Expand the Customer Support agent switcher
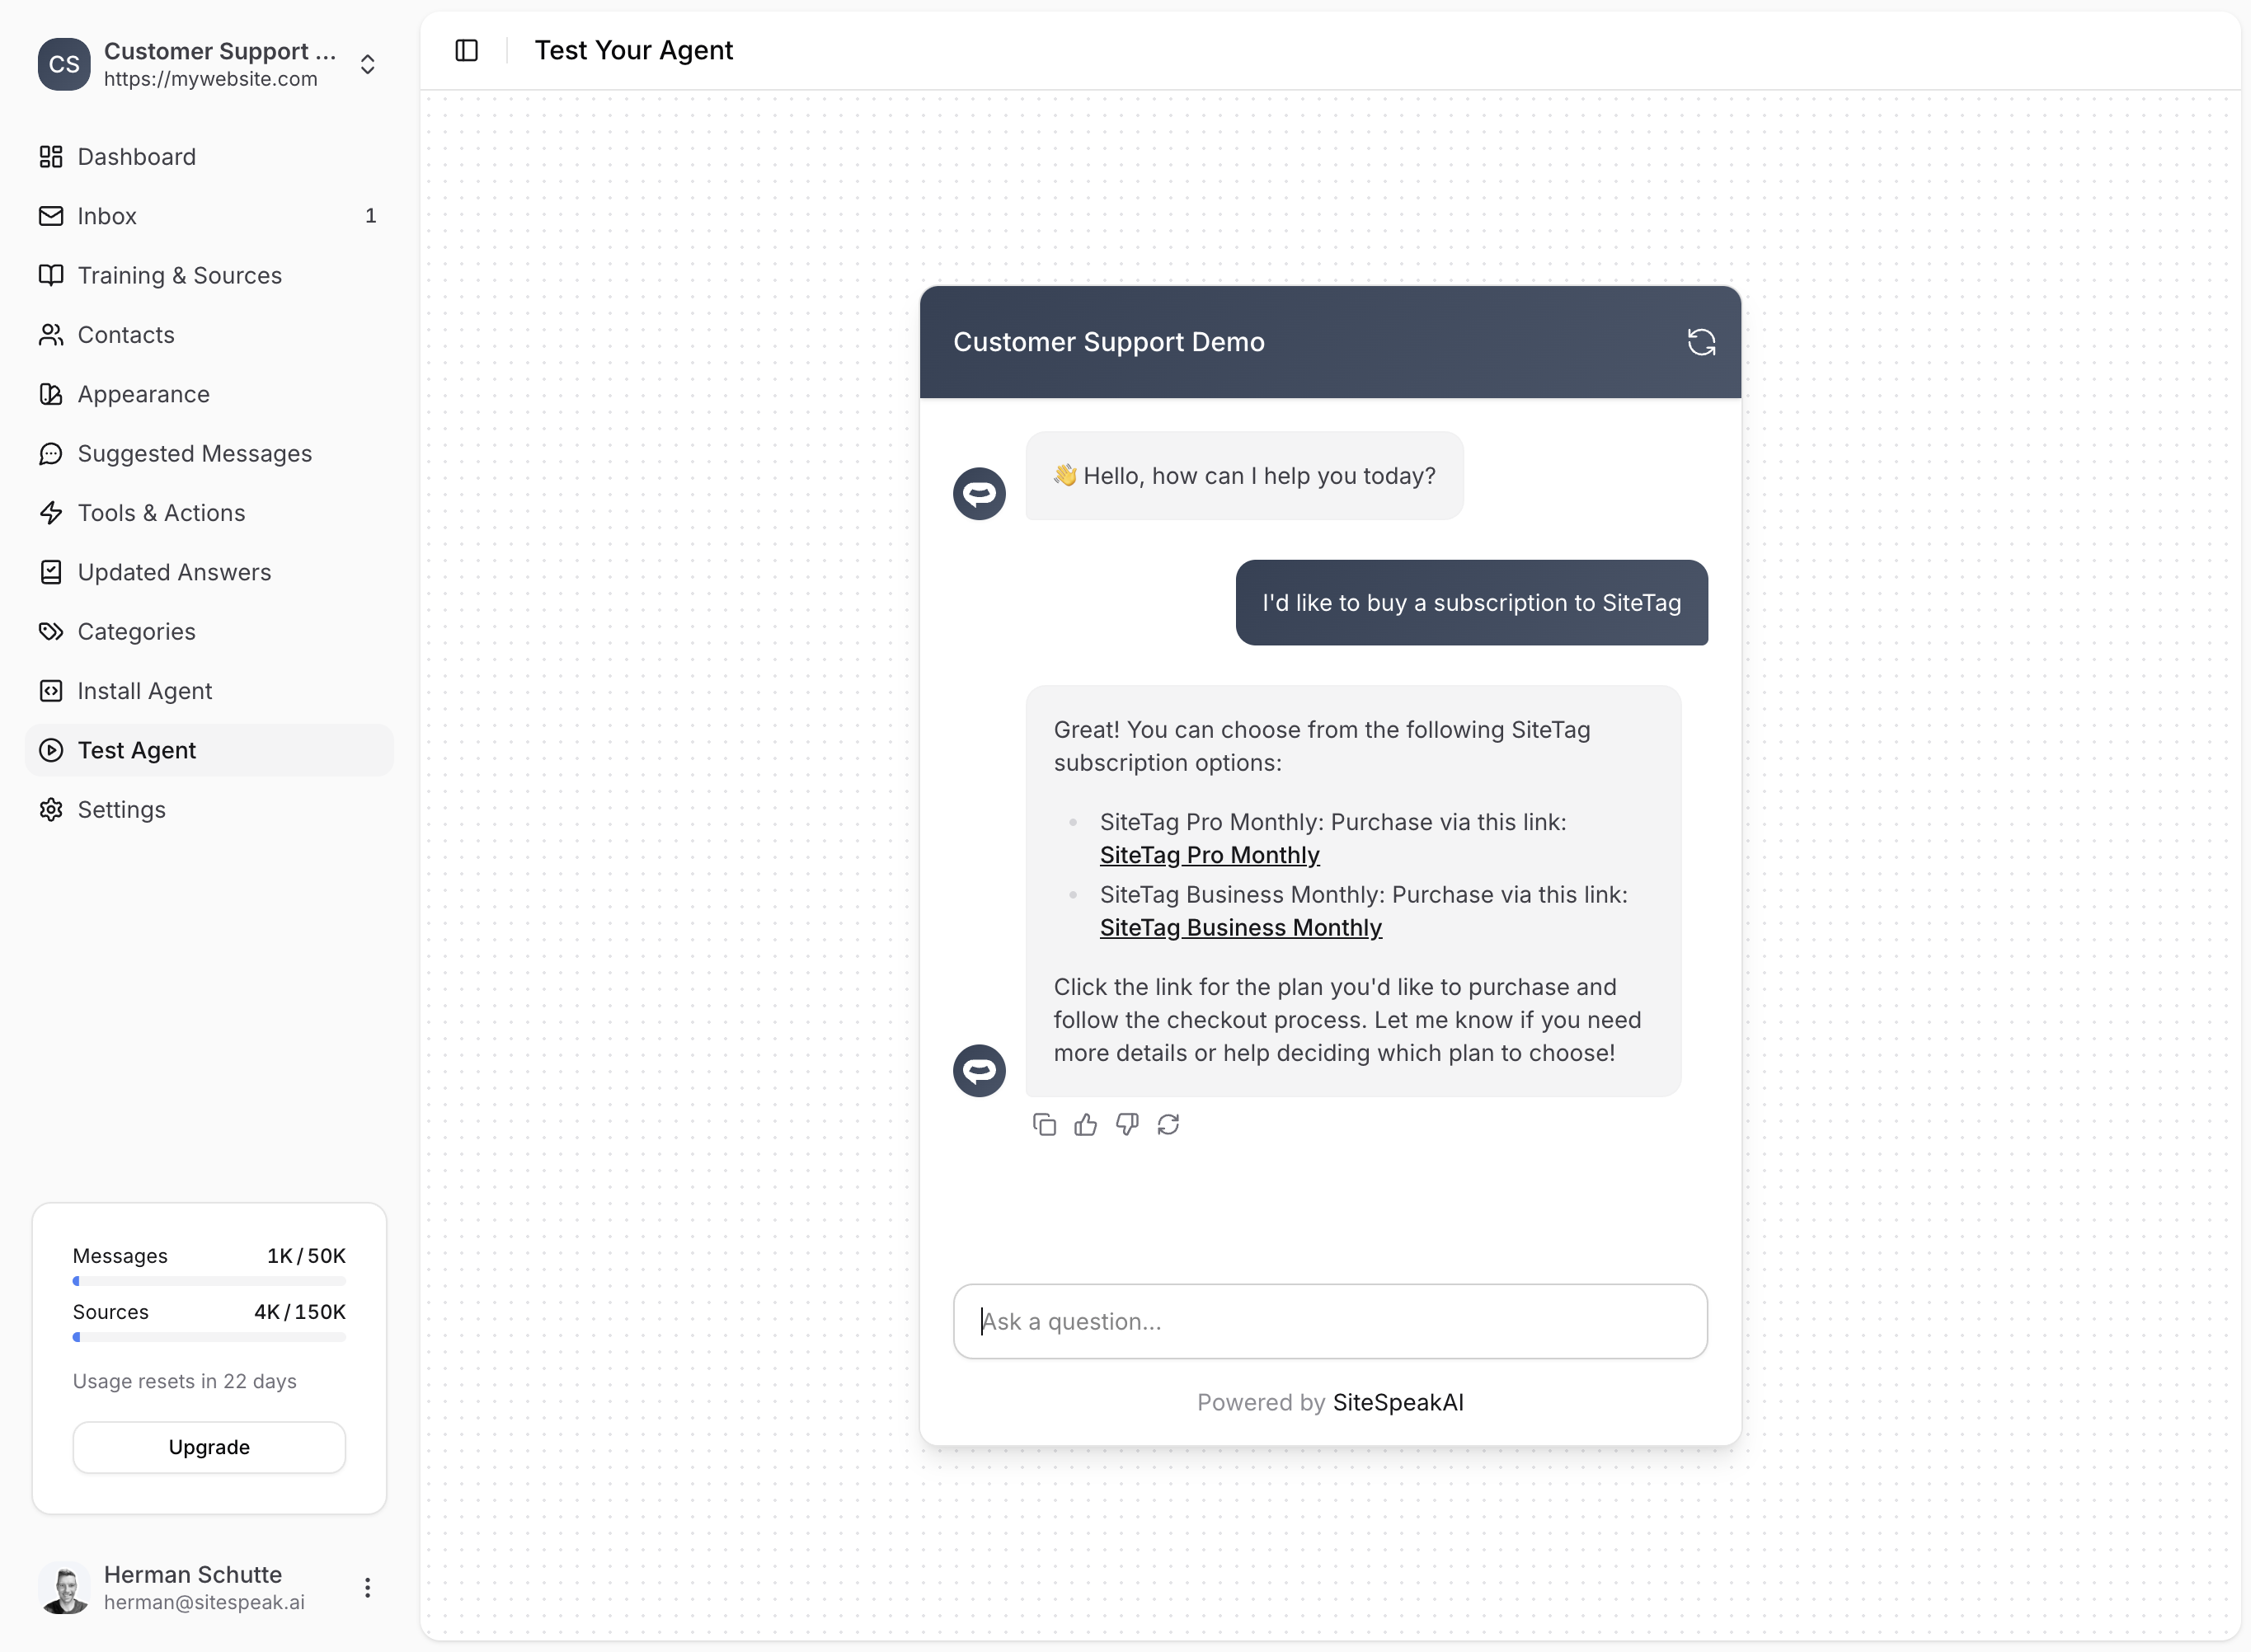2251x1652 pixels. pyautogui.click(x=367, y=65)
